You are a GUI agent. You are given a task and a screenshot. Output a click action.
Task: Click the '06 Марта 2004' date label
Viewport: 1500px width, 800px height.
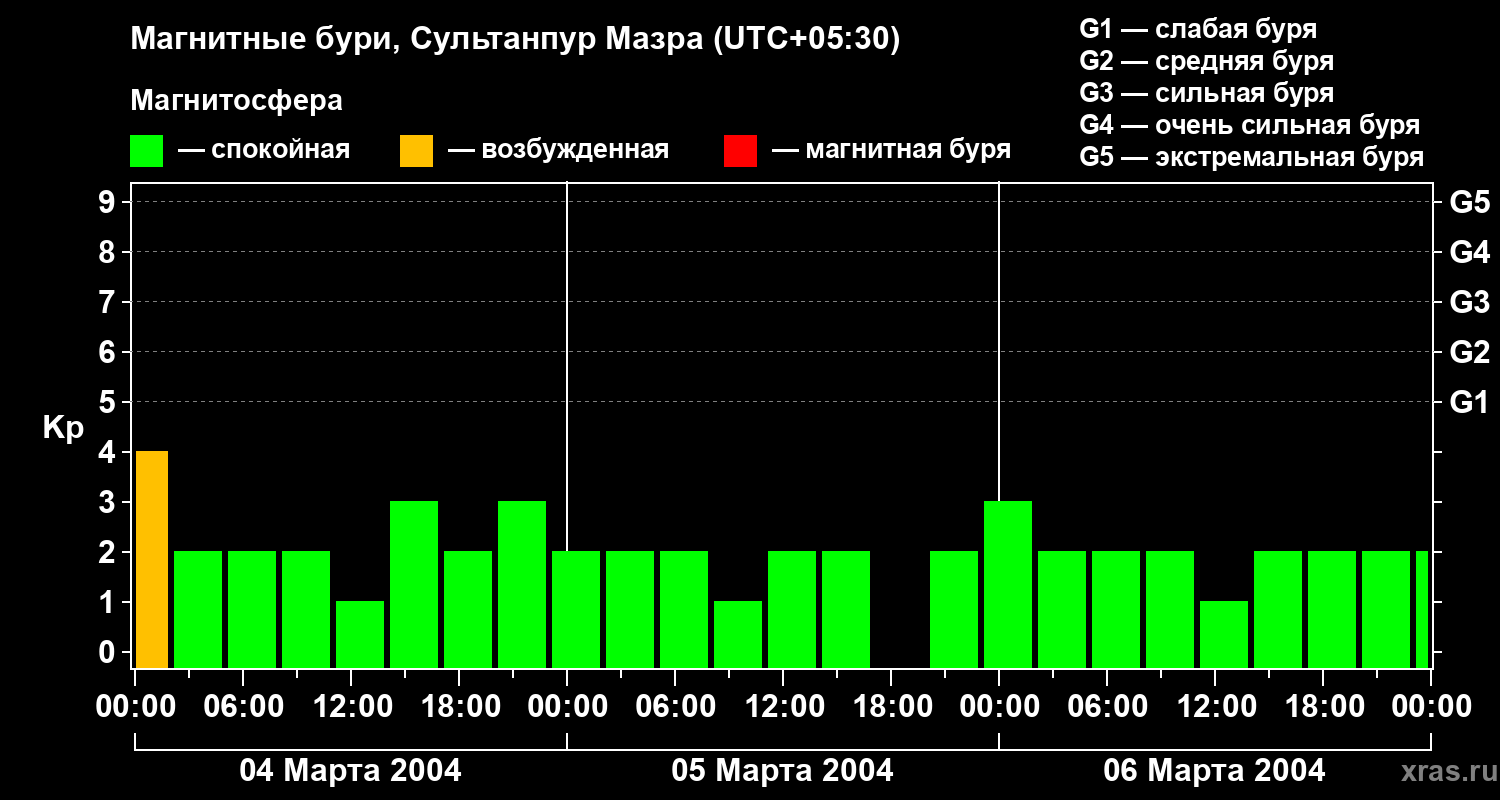[x=1214, y=771]
